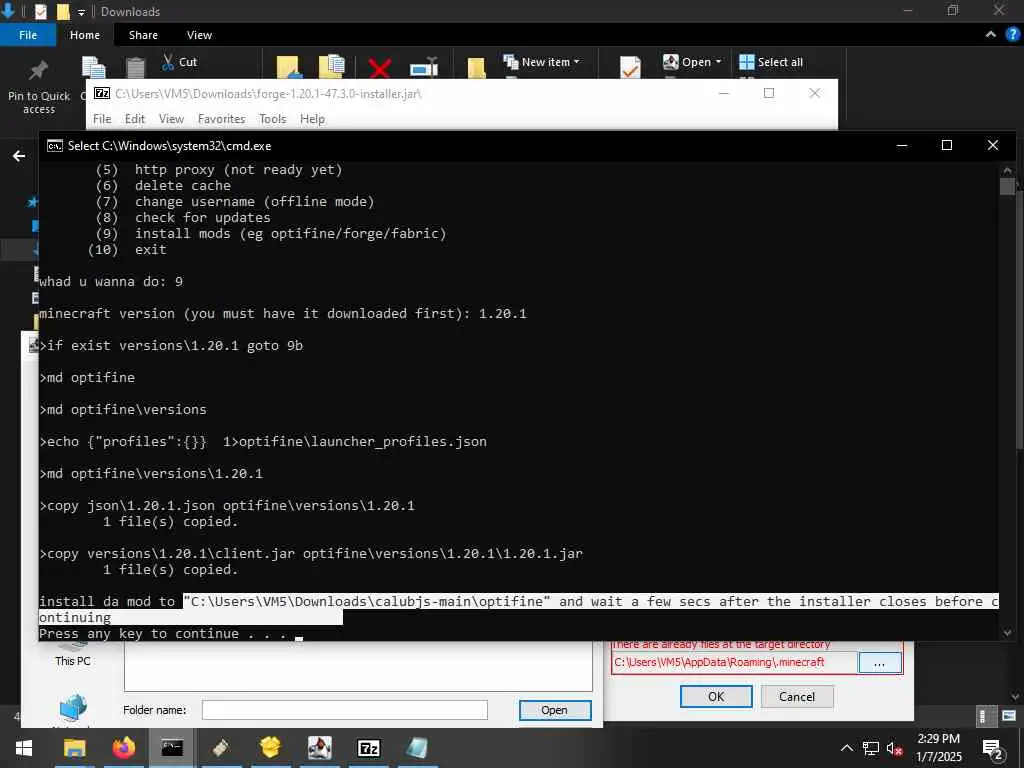This screenshot has width=1024, height=768.
Task: Click the Cut scissors button
Action: [180, 62]
